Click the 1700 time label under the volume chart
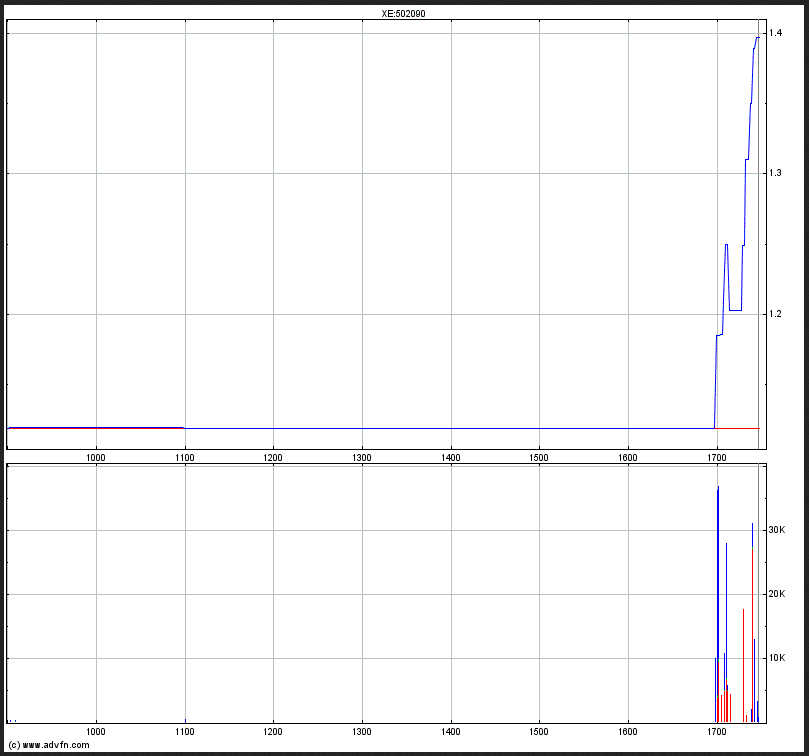Screen dimensions: 809x756 [717, 732]
